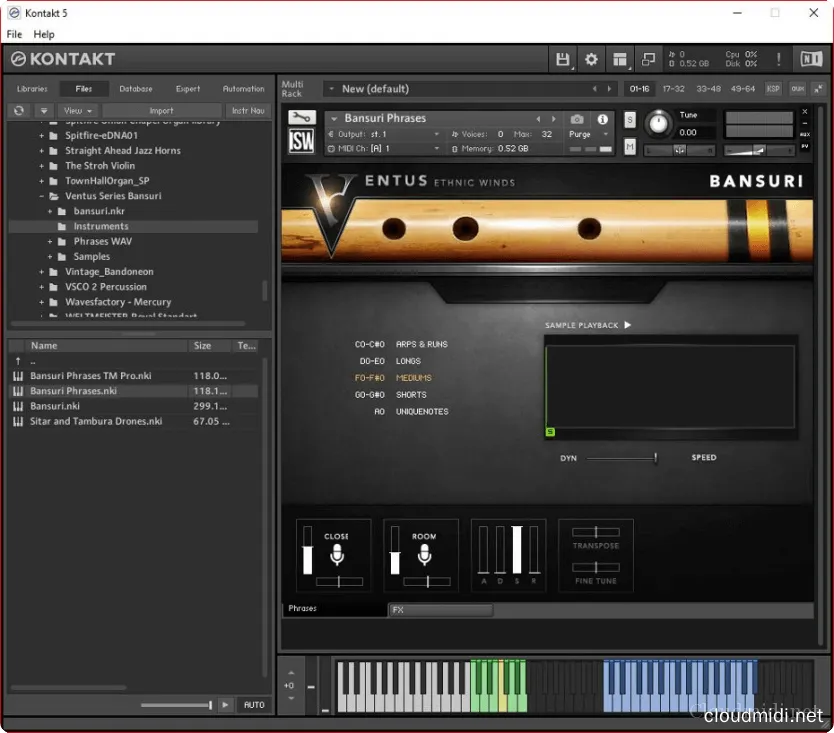Screen dimensions: 834x733
Task: Open options via the gear icon
Action: coord(591,59)
